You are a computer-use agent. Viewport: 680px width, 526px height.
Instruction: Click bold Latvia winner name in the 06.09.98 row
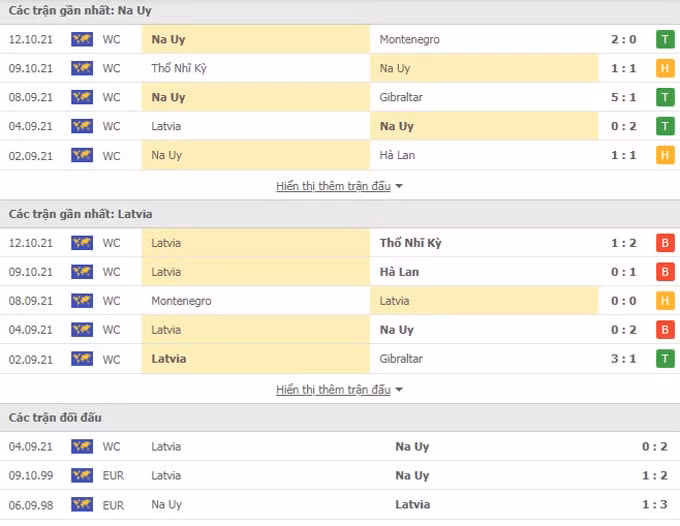point(412,505)
